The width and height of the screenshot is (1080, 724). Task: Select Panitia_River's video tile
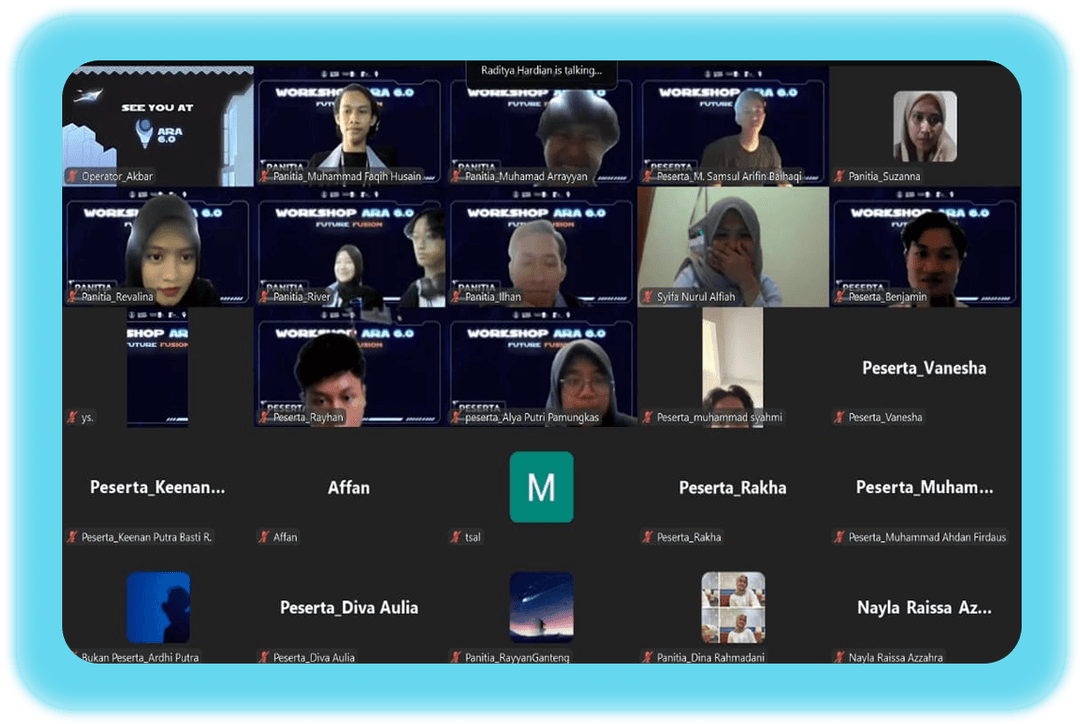[350, 247]
